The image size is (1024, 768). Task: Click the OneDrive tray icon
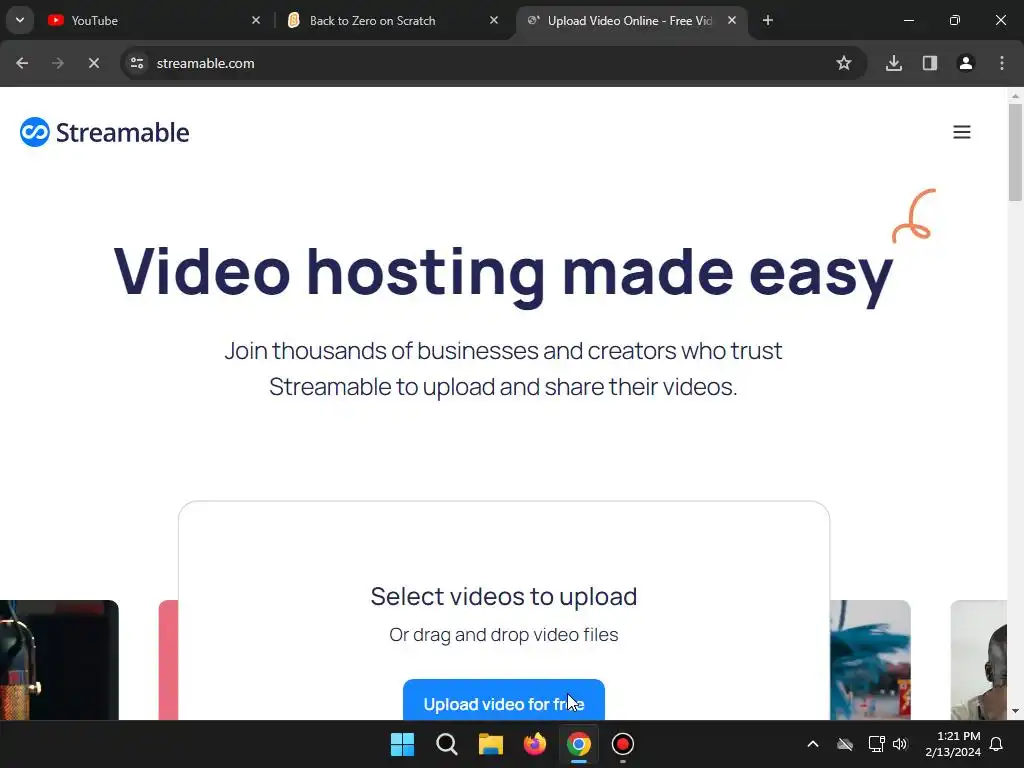point(845,744)
